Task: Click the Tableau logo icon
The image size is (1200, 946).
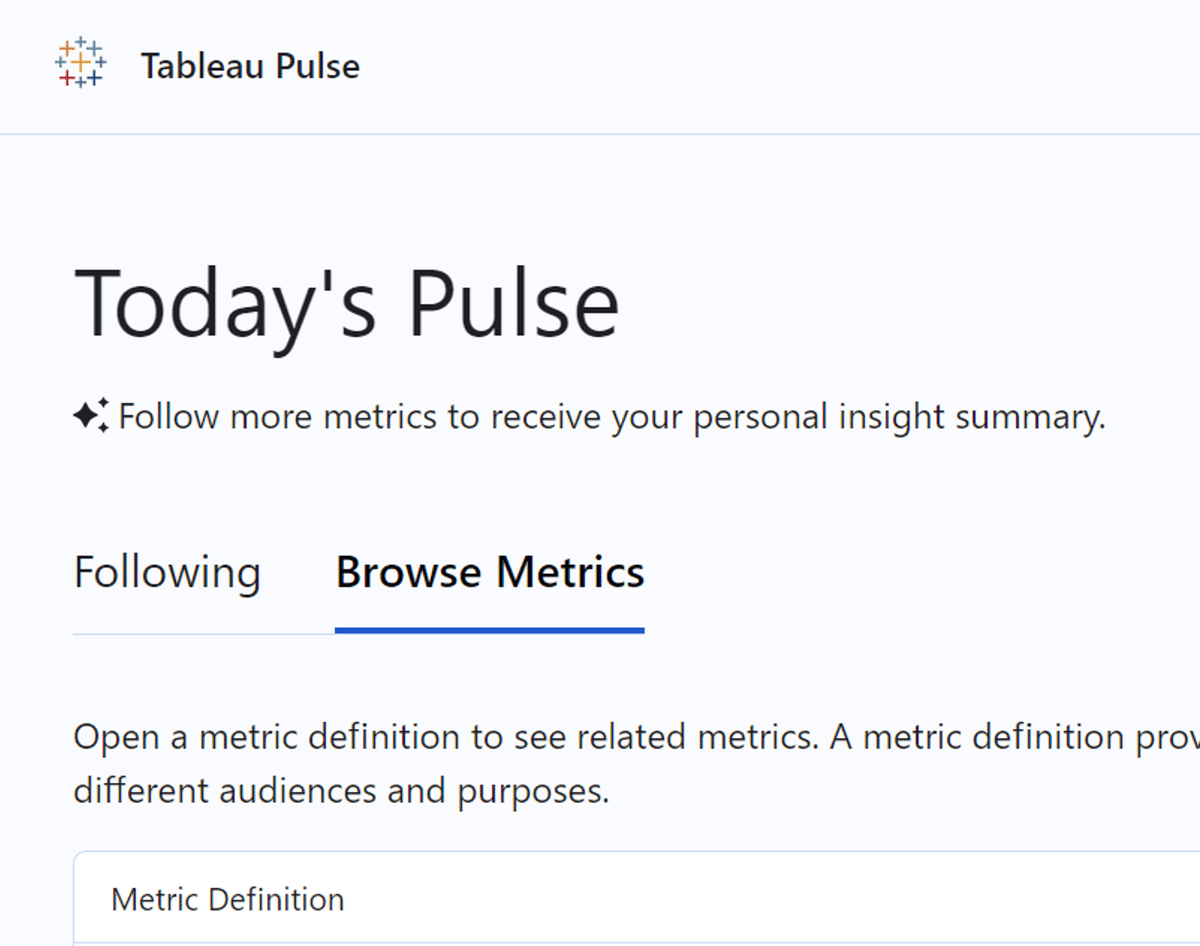Action: pos(81,64)
